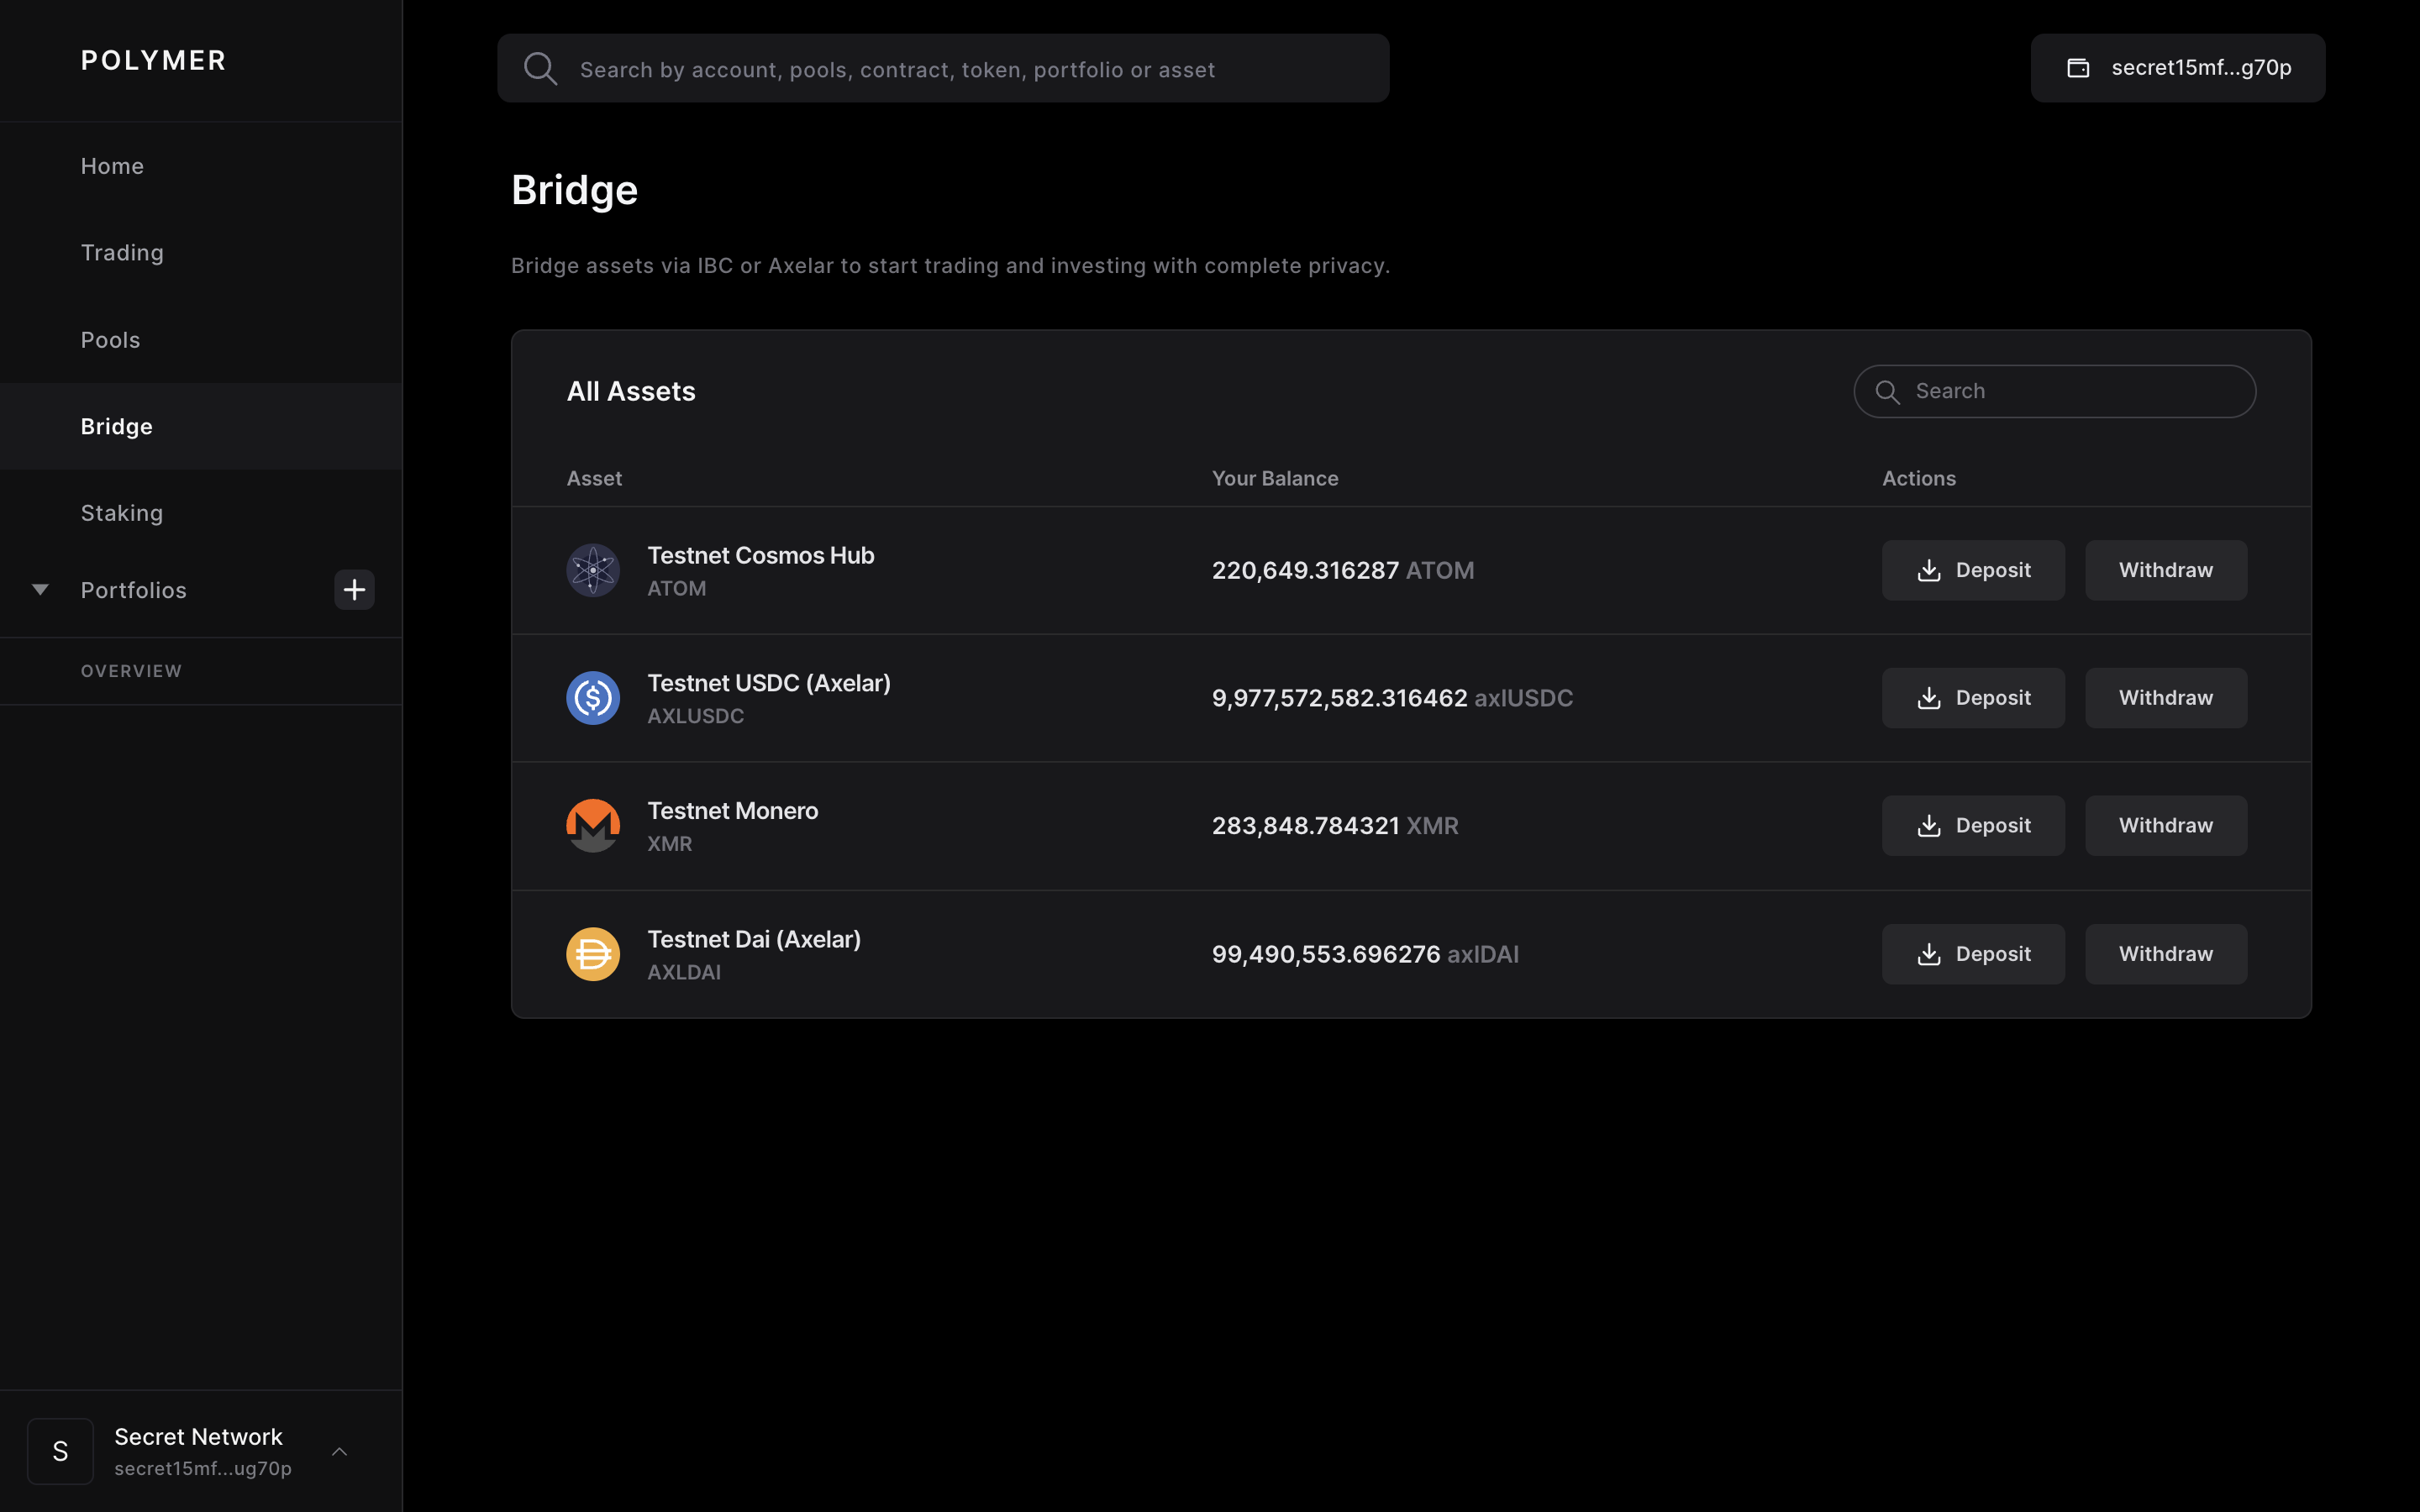Collapse the Portfolios section triangle
Image resolution: width=2420 pixels, height=1512 pixels.
[40, 590]
